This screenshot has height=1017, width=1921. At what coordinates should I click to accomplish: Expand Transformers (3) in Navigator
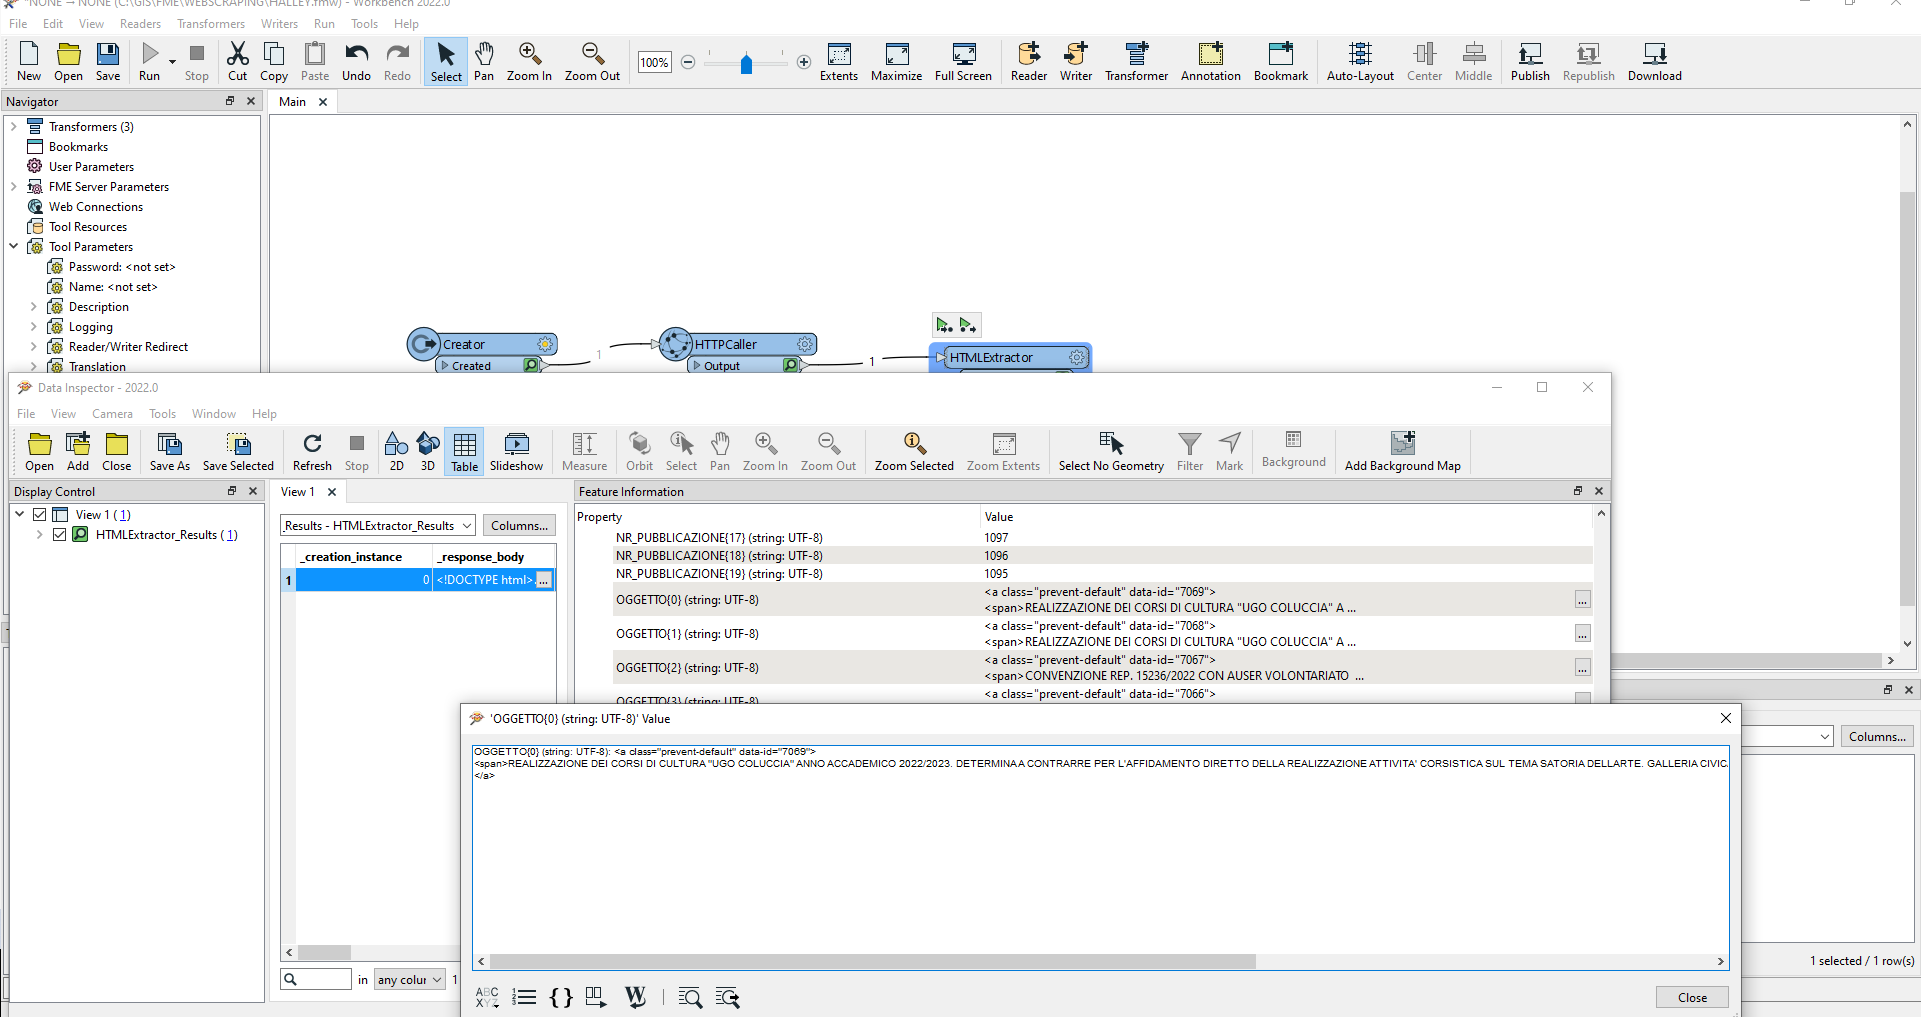(14, 126)
